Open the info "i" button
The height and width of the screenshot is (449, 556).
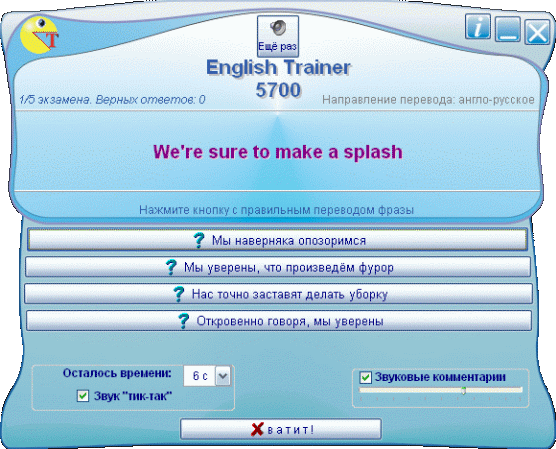coord(478,27)
